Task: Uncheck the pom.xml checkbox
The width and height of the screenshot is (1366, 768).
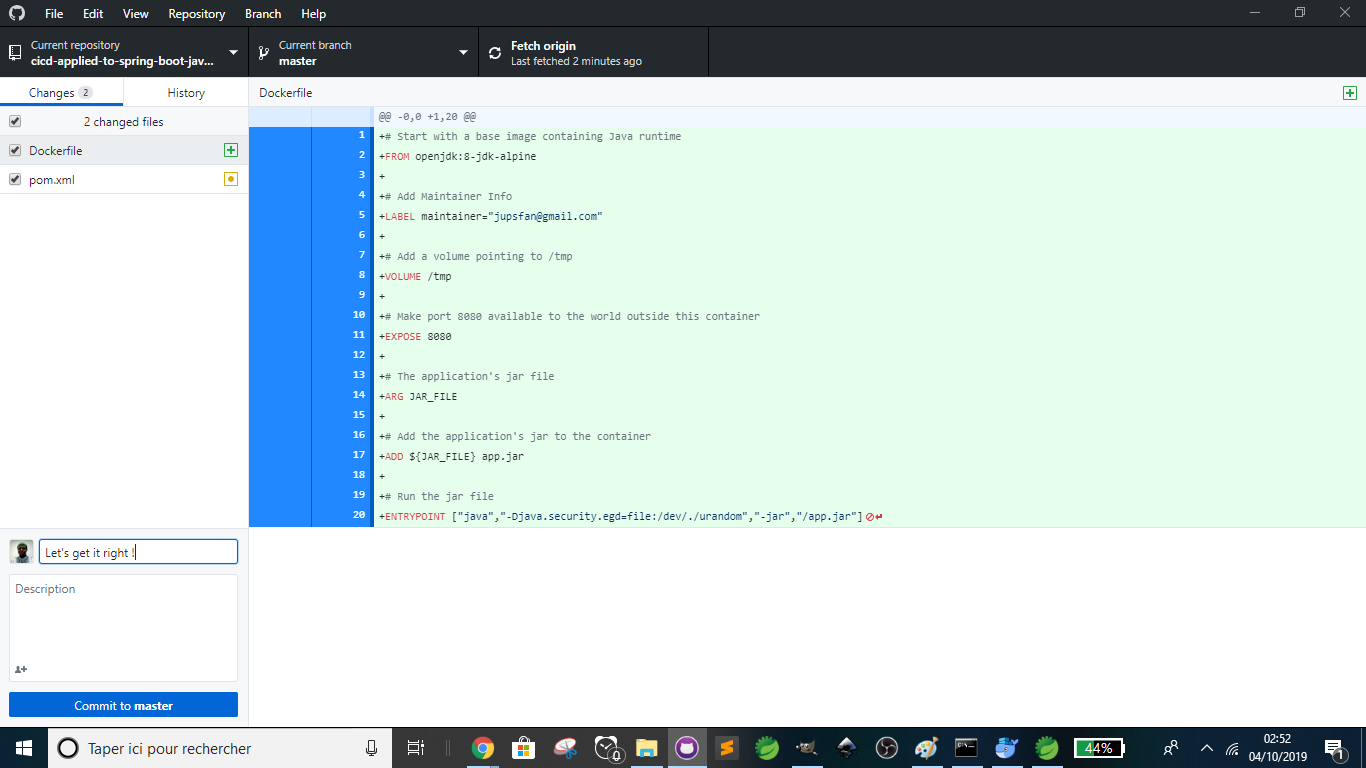Action: 15,180
